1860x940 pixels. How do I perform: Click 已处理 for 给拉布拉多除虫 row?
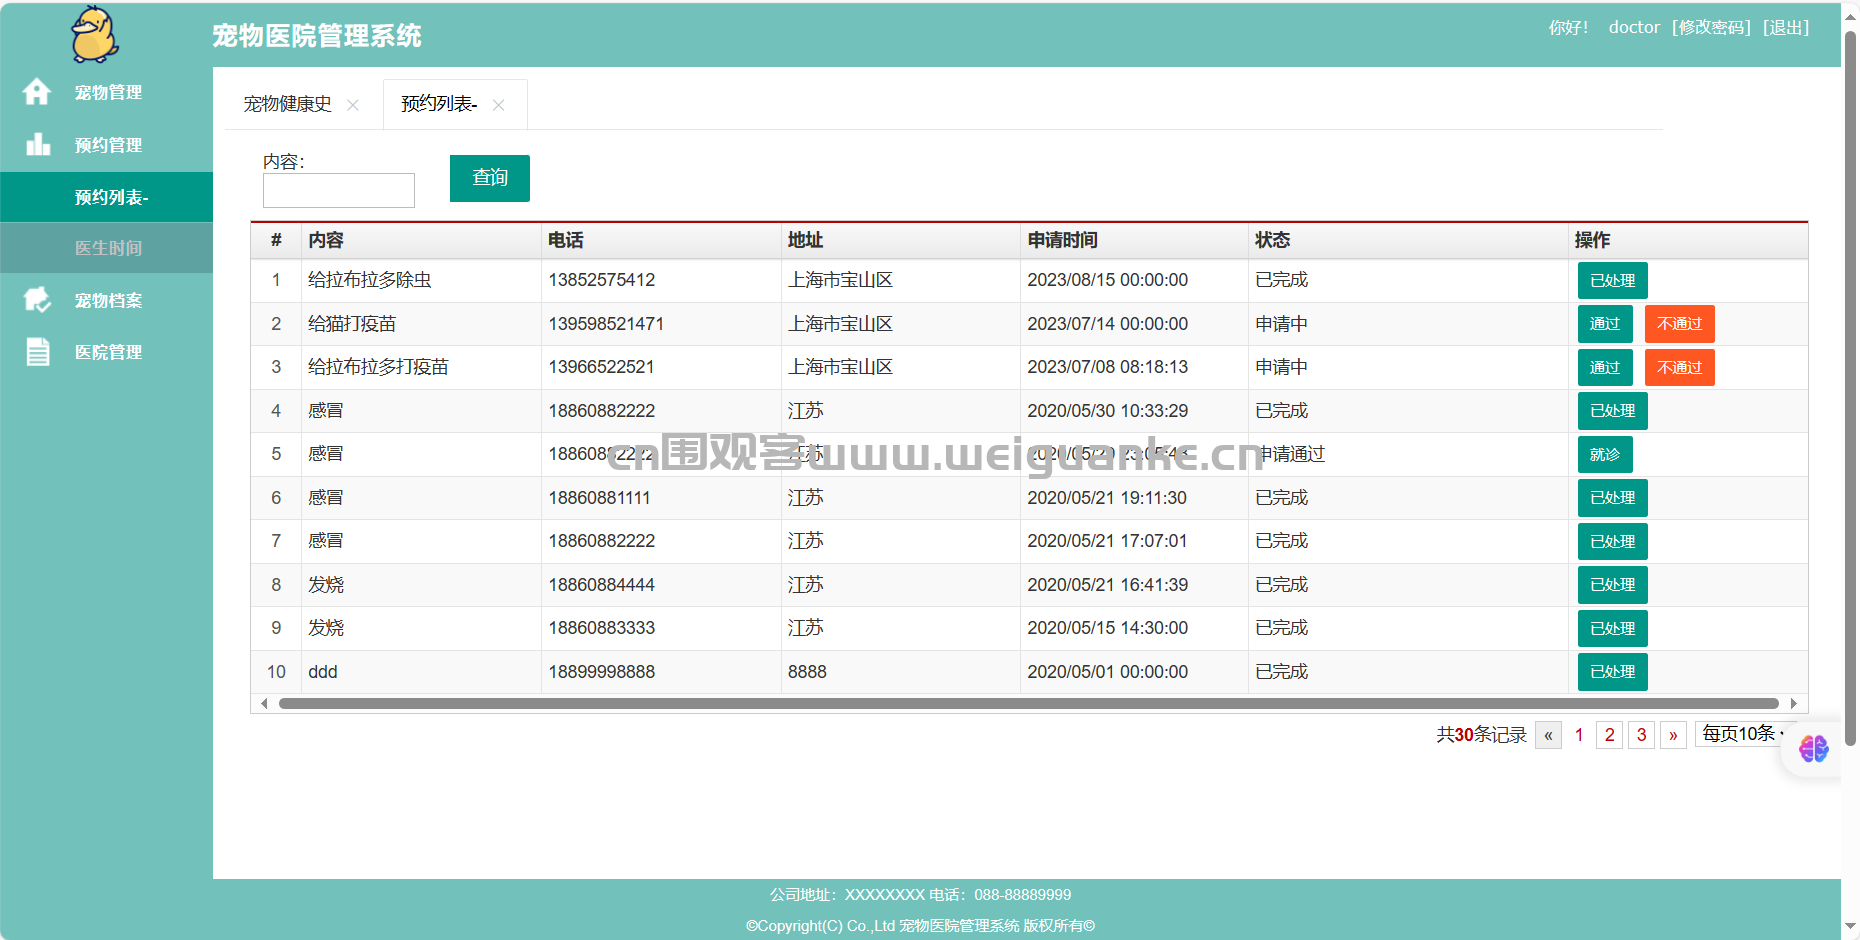[1613, 281]
